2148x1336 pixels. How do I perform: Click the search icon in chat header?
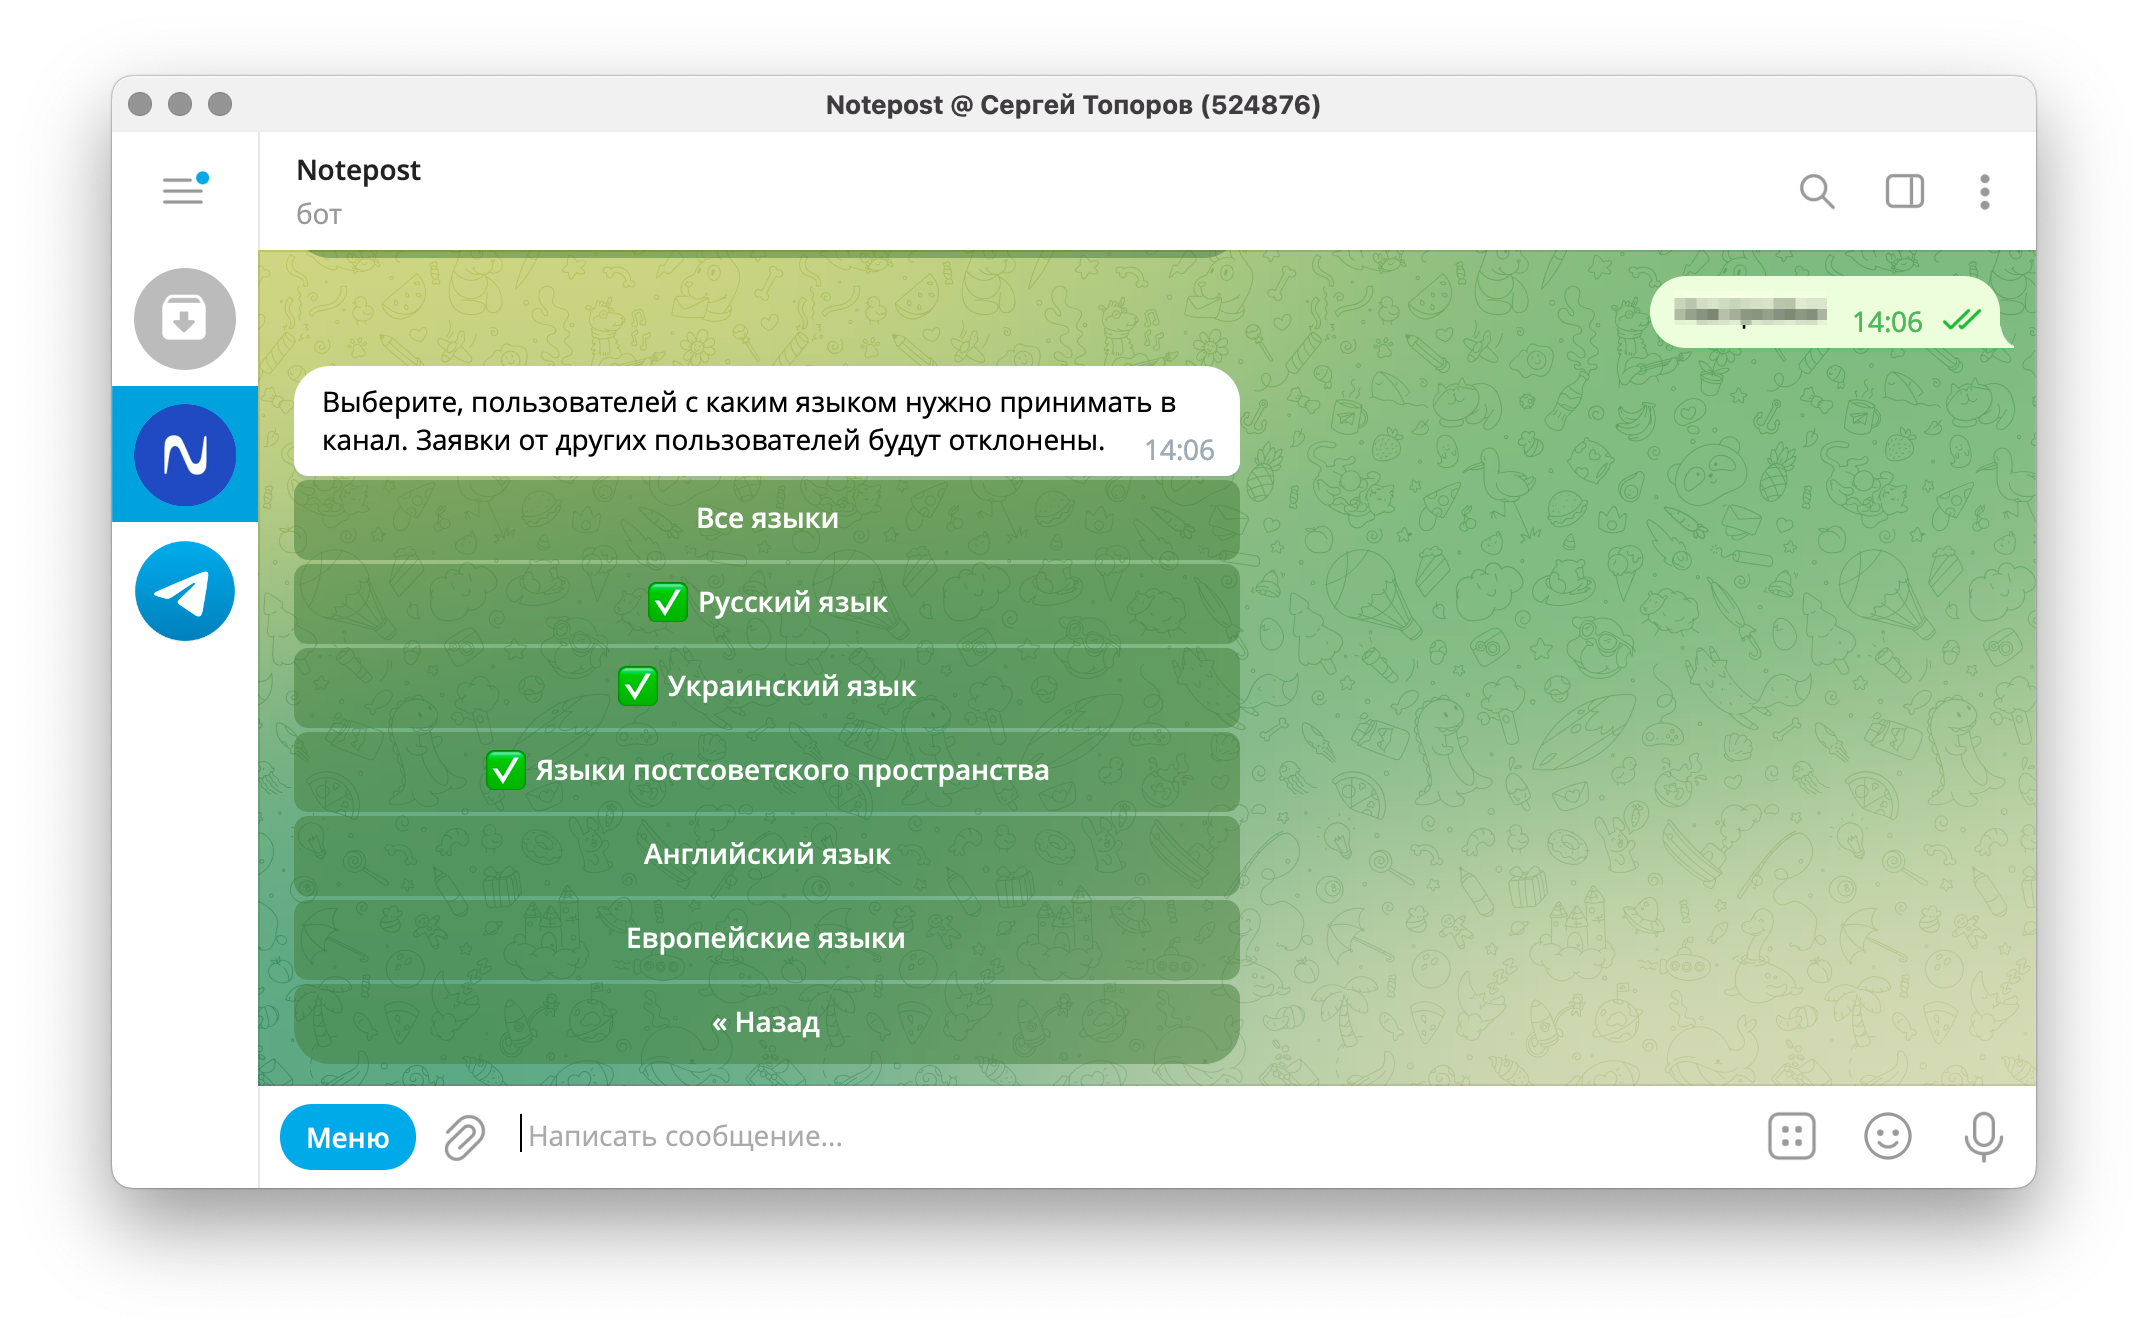coord(1816,191)
